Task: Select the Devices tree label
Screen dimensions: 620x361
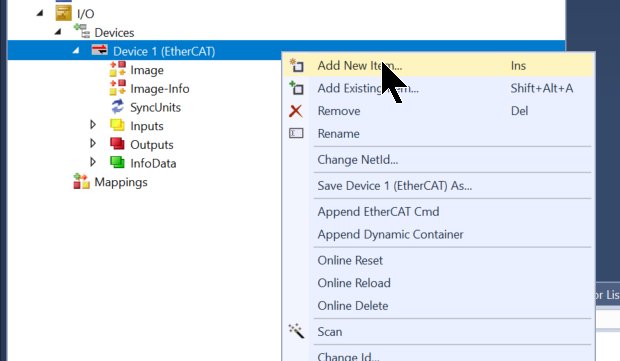Action: click(114, 33)
